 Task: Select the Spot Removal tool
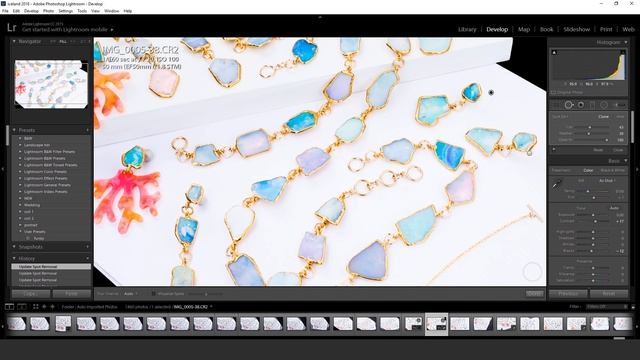click(x=569, y=105)
